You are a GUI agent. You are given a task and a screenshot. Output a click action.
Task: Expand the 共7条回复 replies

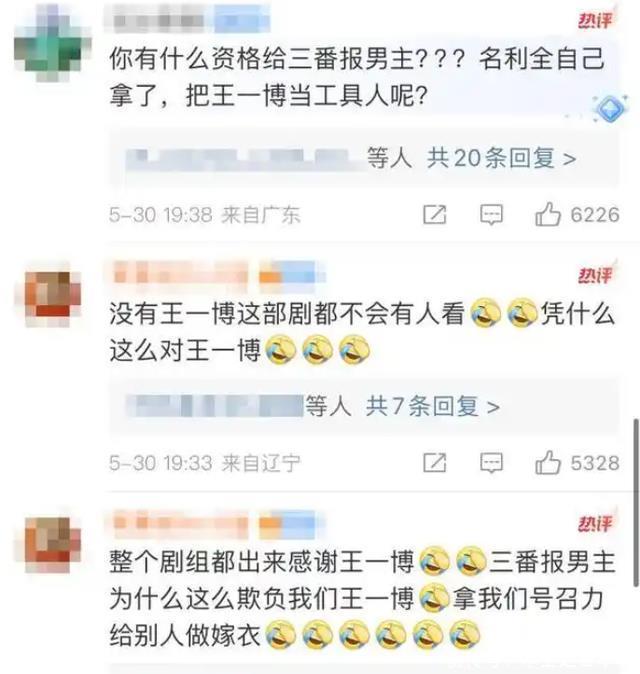tap(432, 406)
